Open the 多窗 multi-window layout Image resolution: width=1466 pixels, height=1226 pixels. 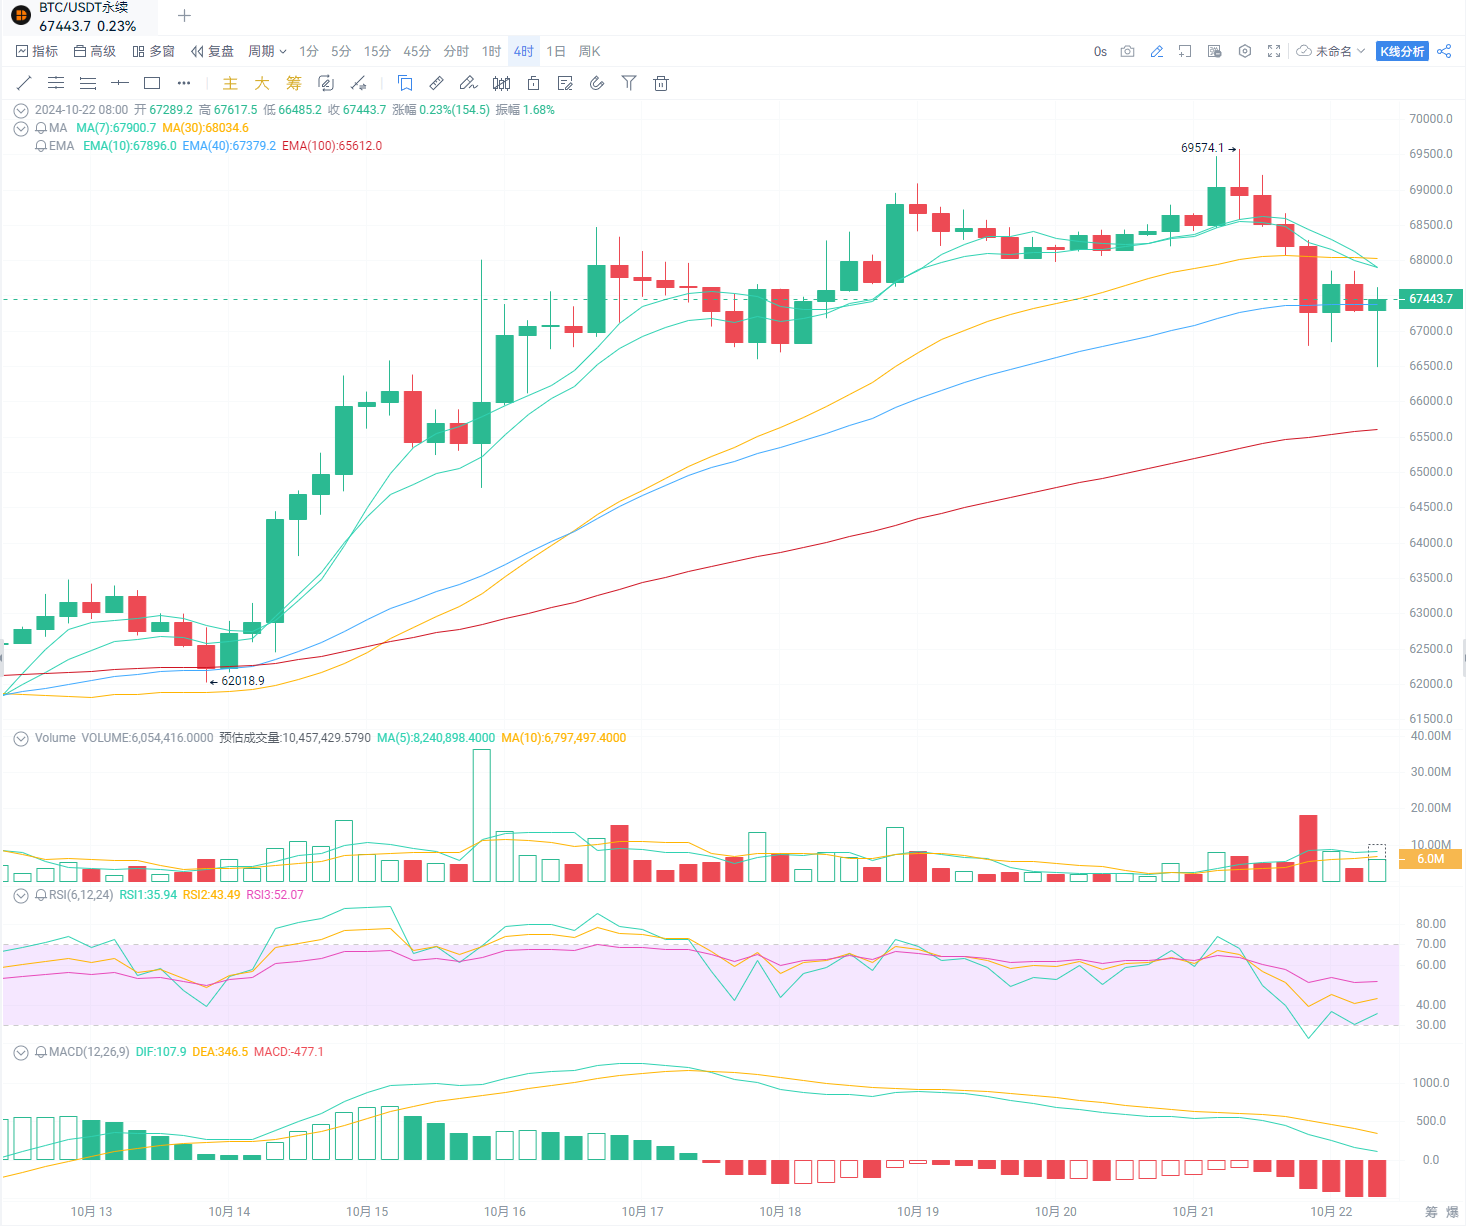154,51
